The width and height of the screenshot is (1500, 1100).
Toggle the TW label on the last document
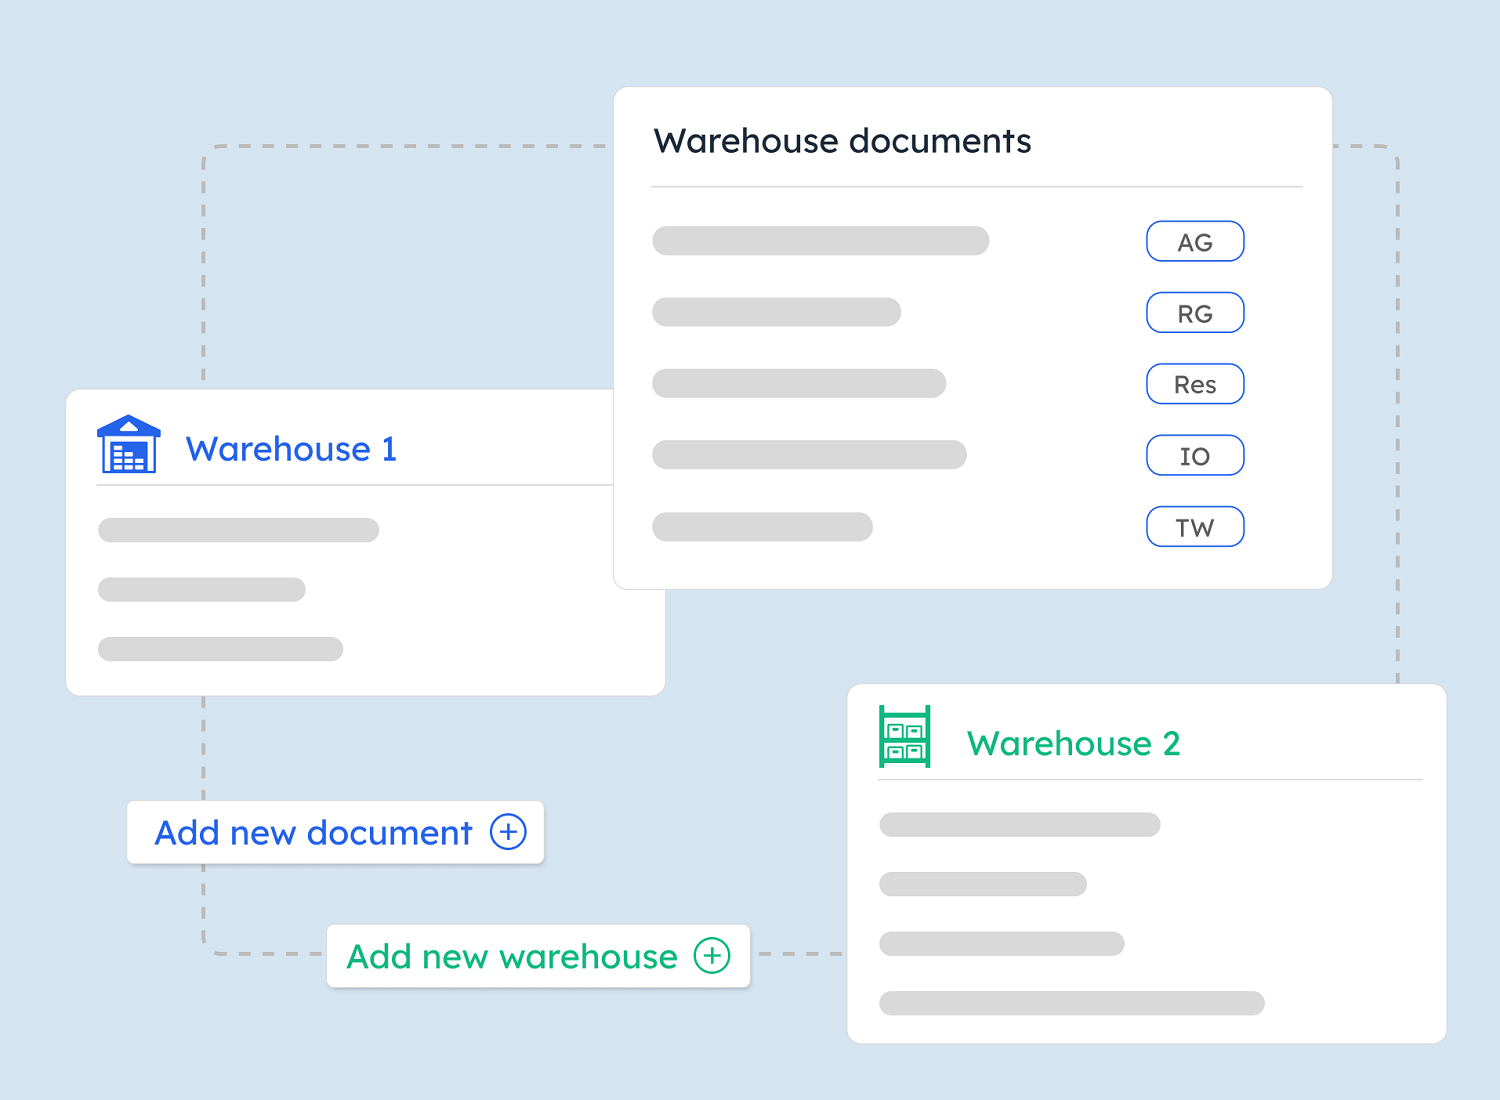(1195, 526)
